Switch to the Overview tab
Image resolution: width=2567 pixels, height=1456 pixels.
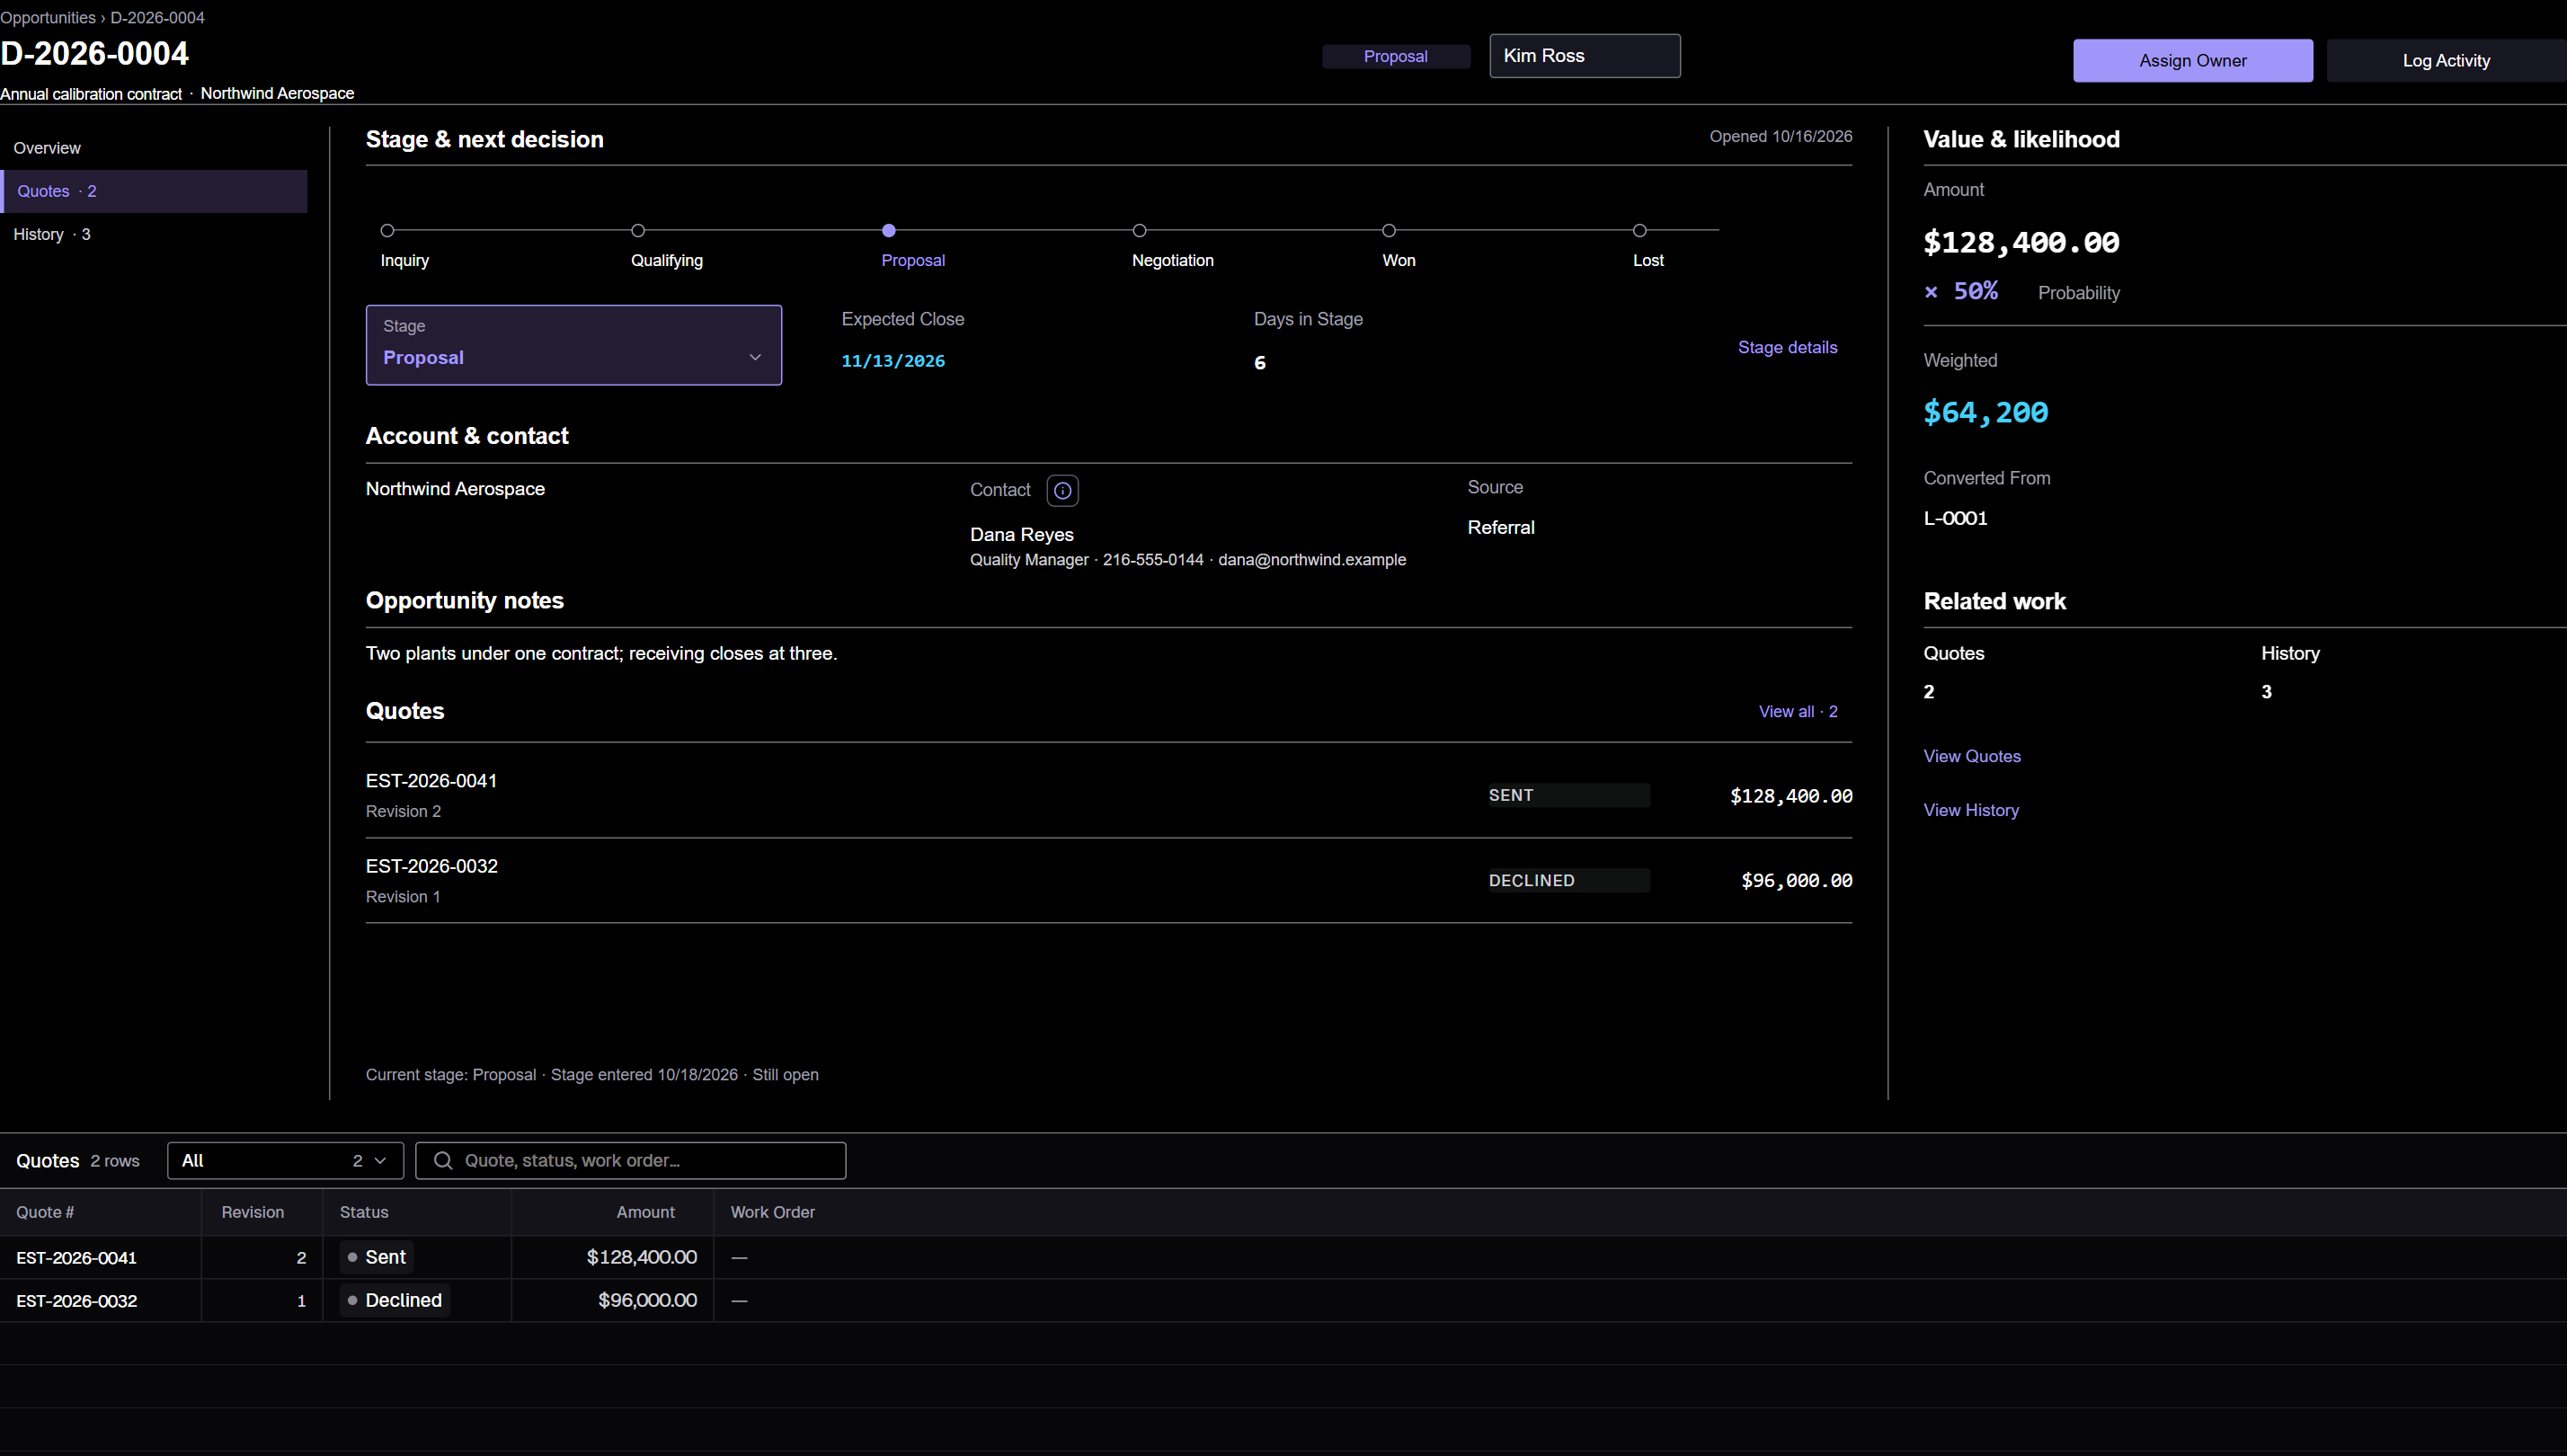(x=154, y=148)
